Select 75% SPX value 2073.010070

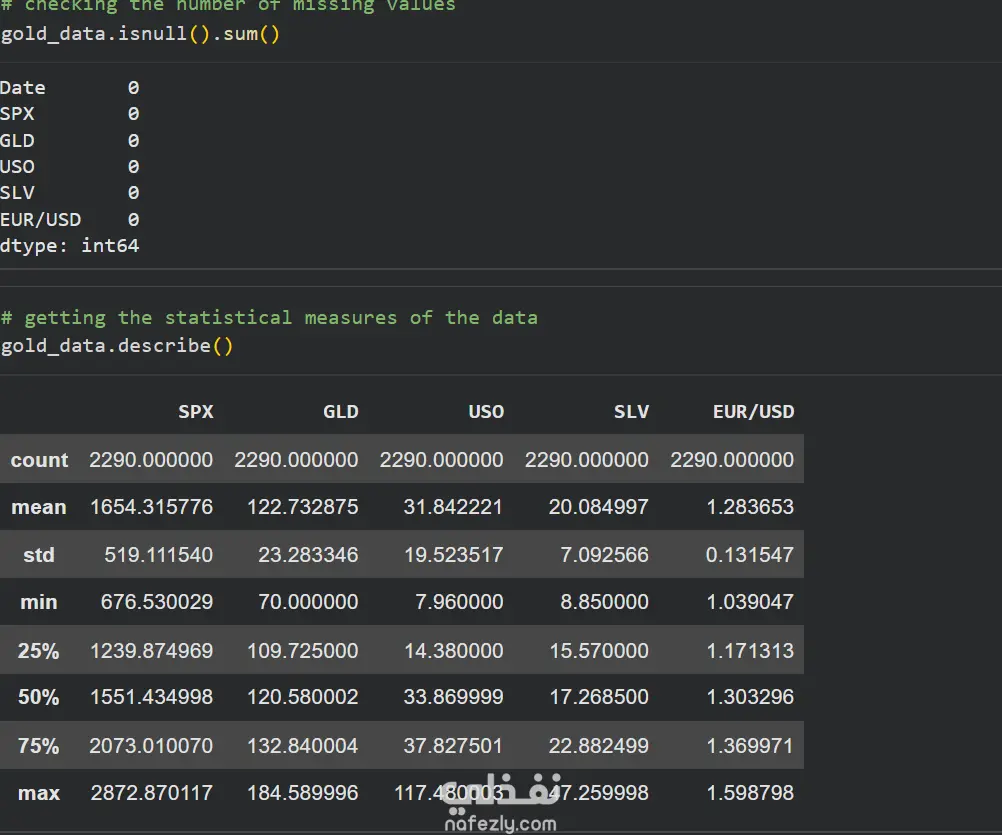point(151,746)
